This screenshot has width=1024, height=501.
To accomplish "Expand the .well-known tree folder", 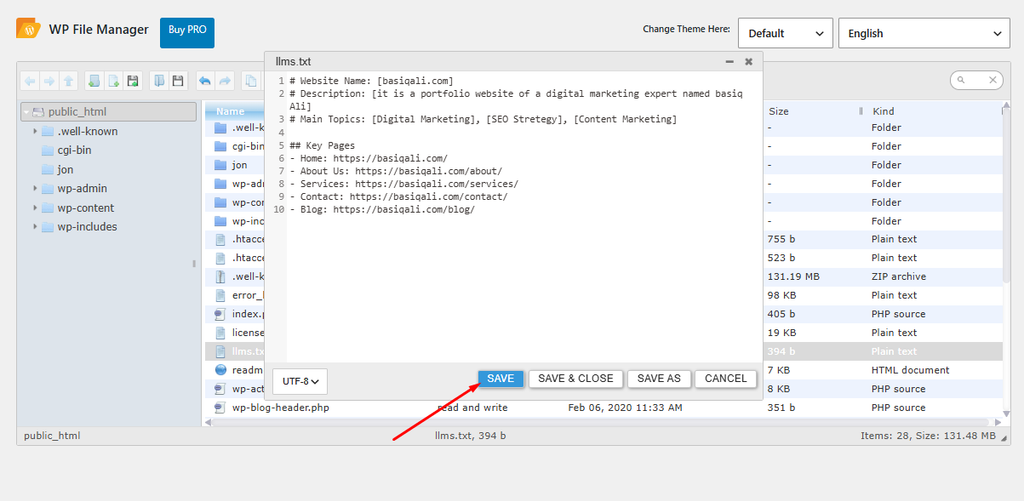I will (x=34, y=131).
